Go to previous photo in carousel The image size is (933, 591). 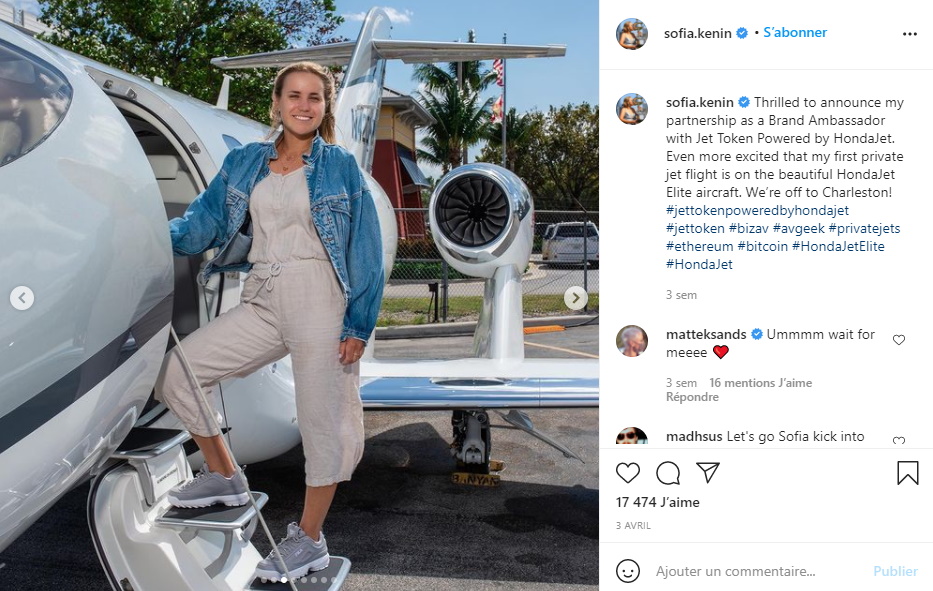pyautogui.click(x=22, y=298)
